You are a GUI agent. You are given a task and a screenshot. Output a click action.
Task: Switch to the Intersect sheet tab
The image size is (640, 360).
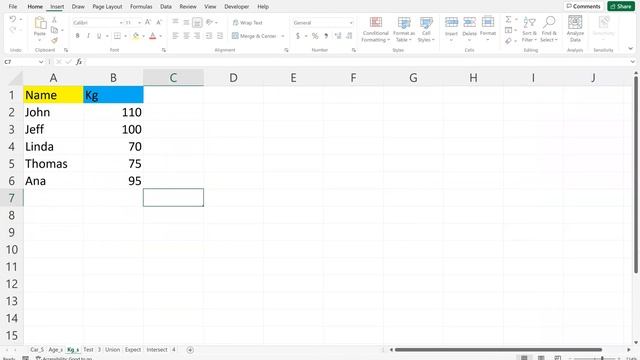click(157, 350)
